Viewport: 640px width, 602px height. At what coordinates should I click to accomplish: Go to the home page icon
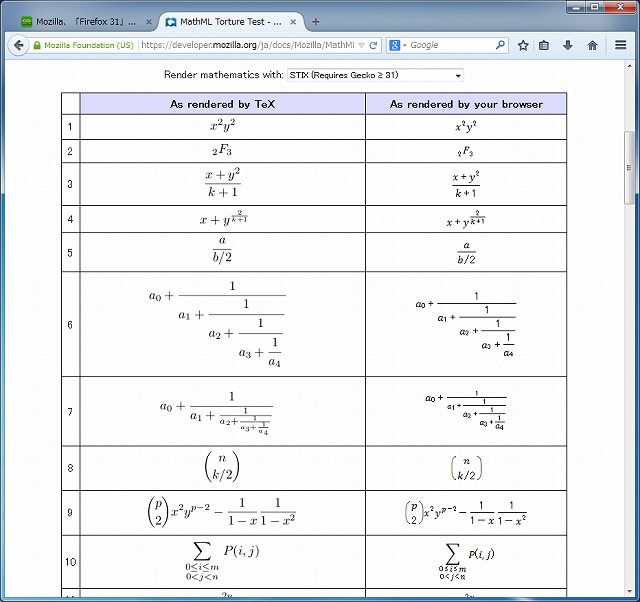click(592, 45)
